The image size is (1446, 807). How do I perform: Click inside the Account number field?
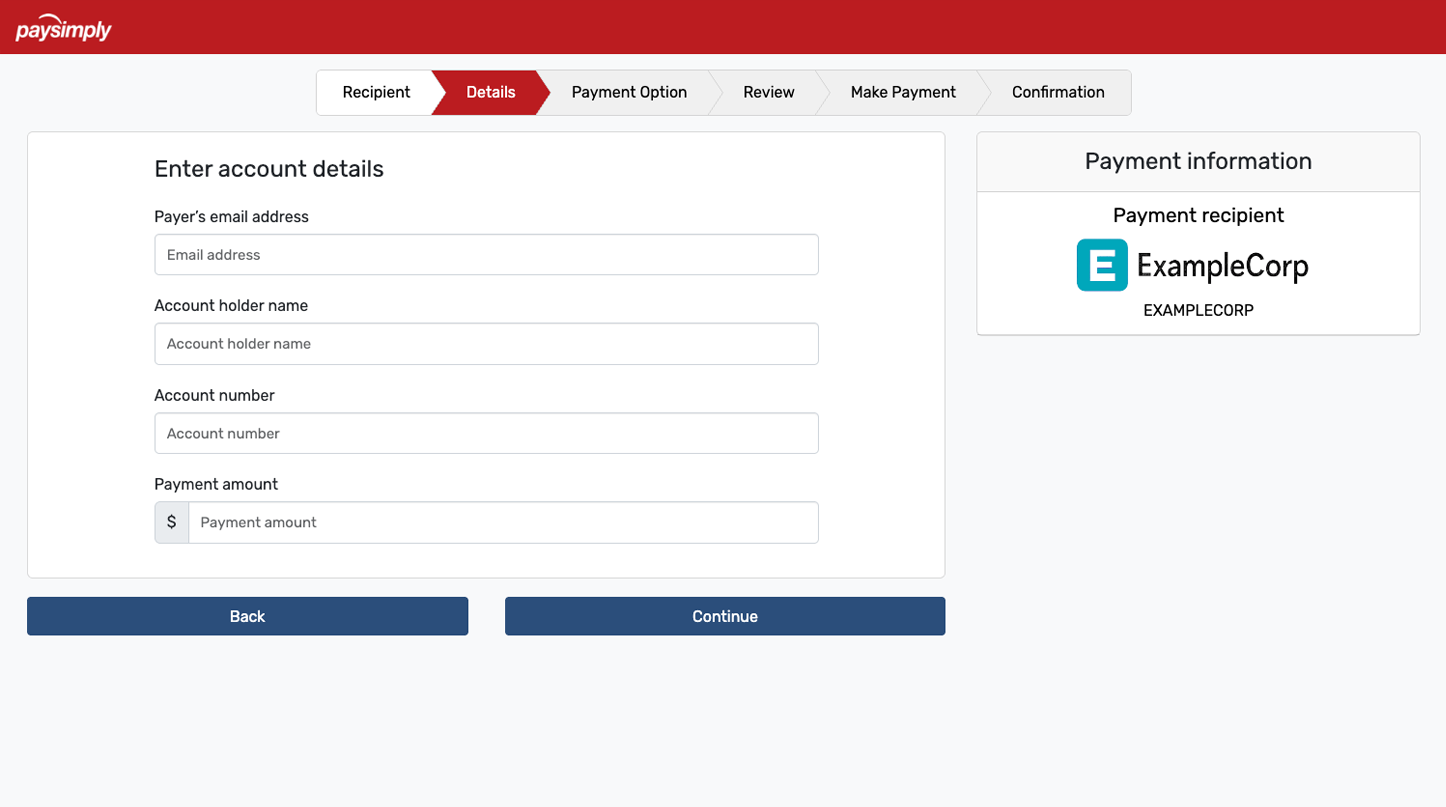pyautogui.click(x=486, y=433)
